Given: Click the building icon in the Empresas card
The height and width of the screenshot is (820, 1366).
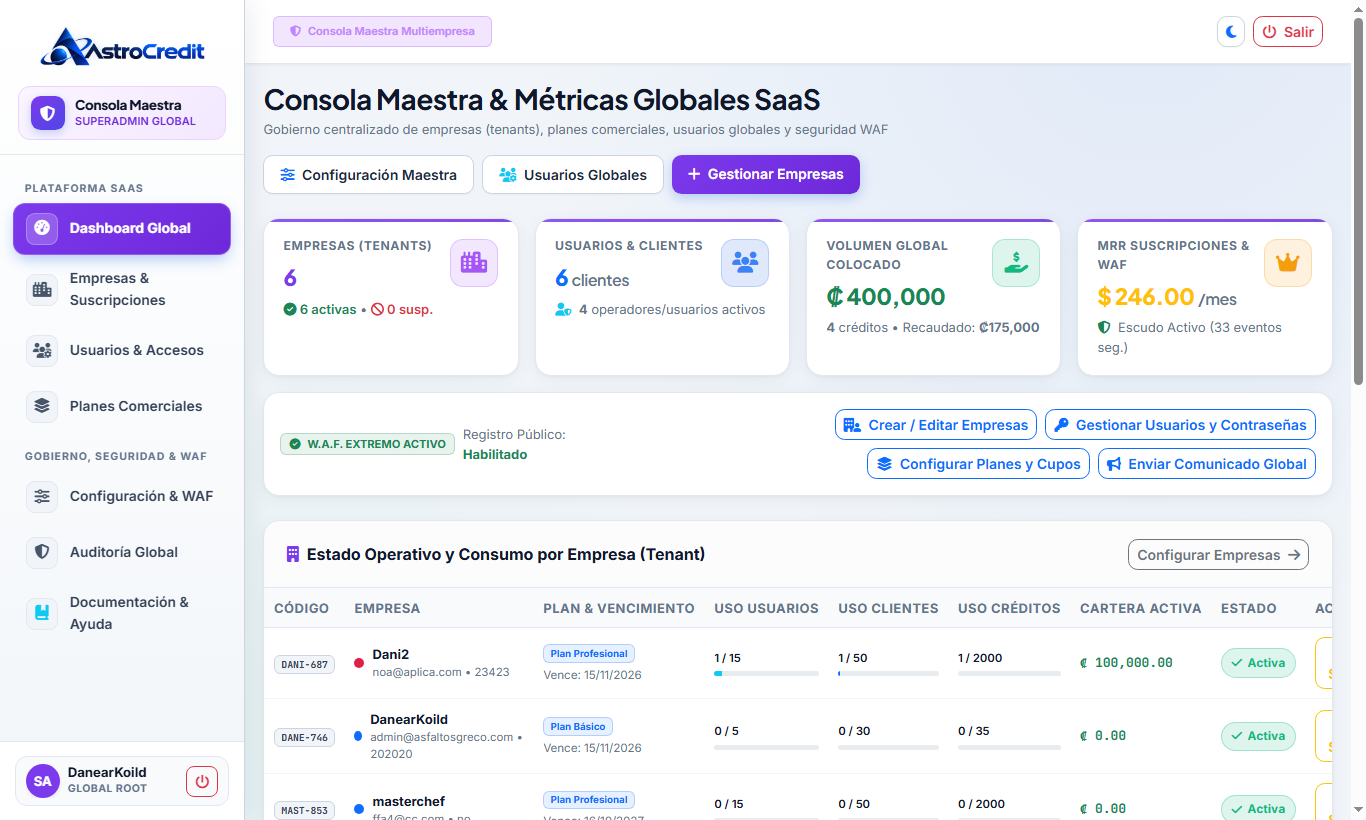Looking at the screenshot, I should (x=474, y=263).
